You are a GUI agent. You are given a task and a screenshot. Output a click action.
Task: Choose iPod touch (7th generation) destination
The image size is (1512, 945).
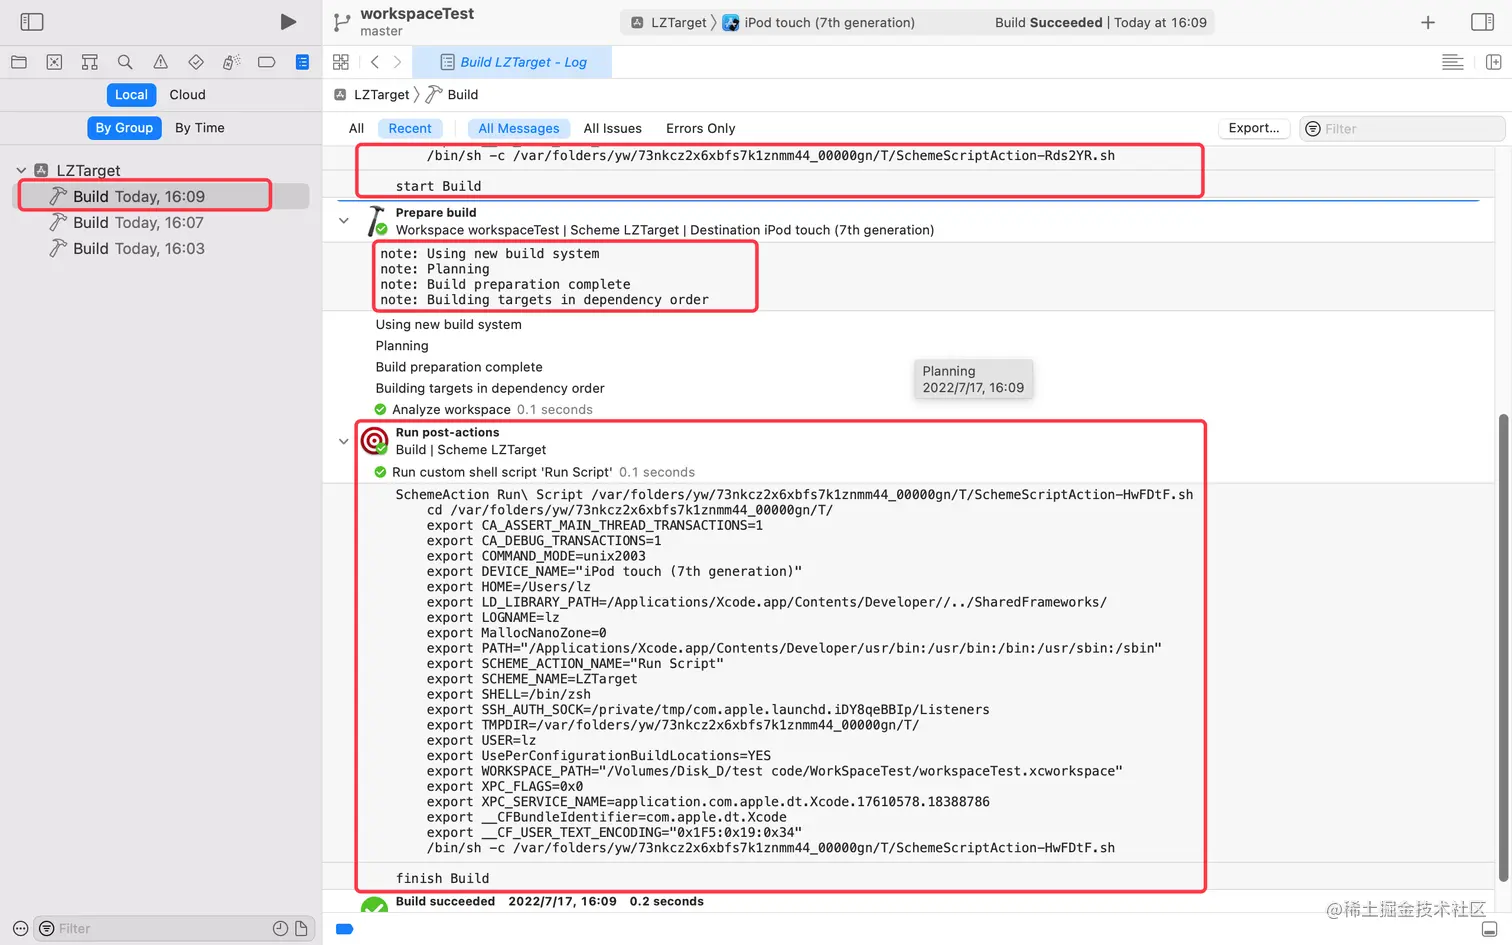[819, 22]
